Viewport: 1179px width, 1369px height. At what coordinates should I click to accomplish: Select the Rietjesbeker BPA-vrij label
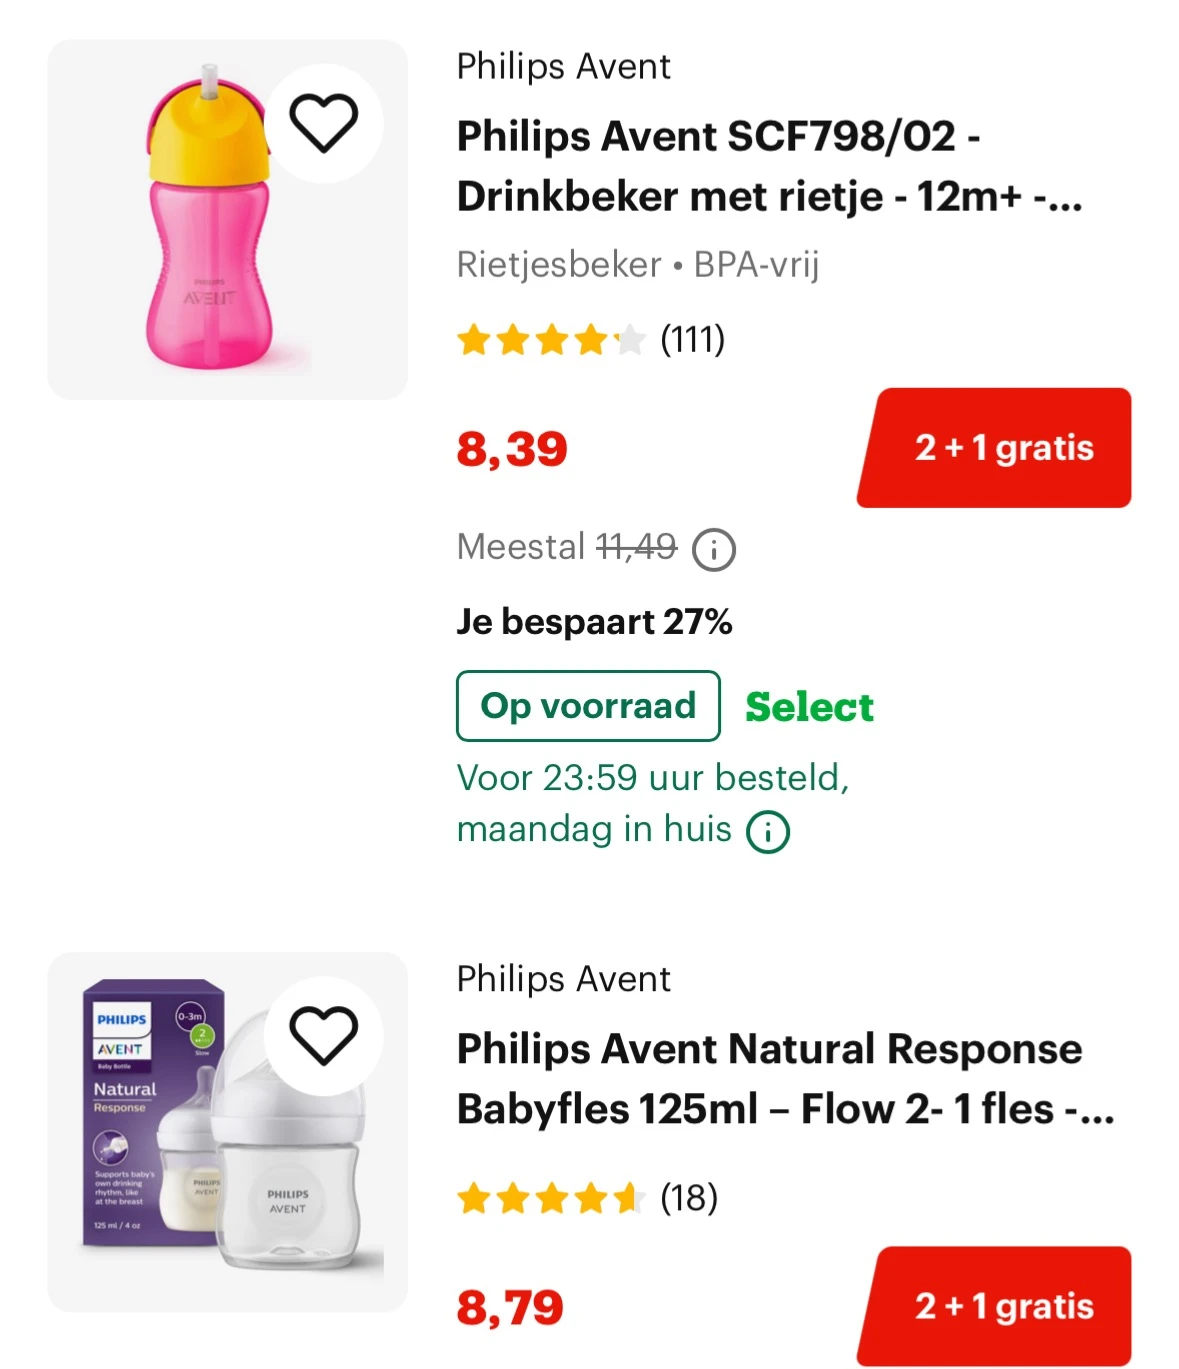(x=637, y=265)
